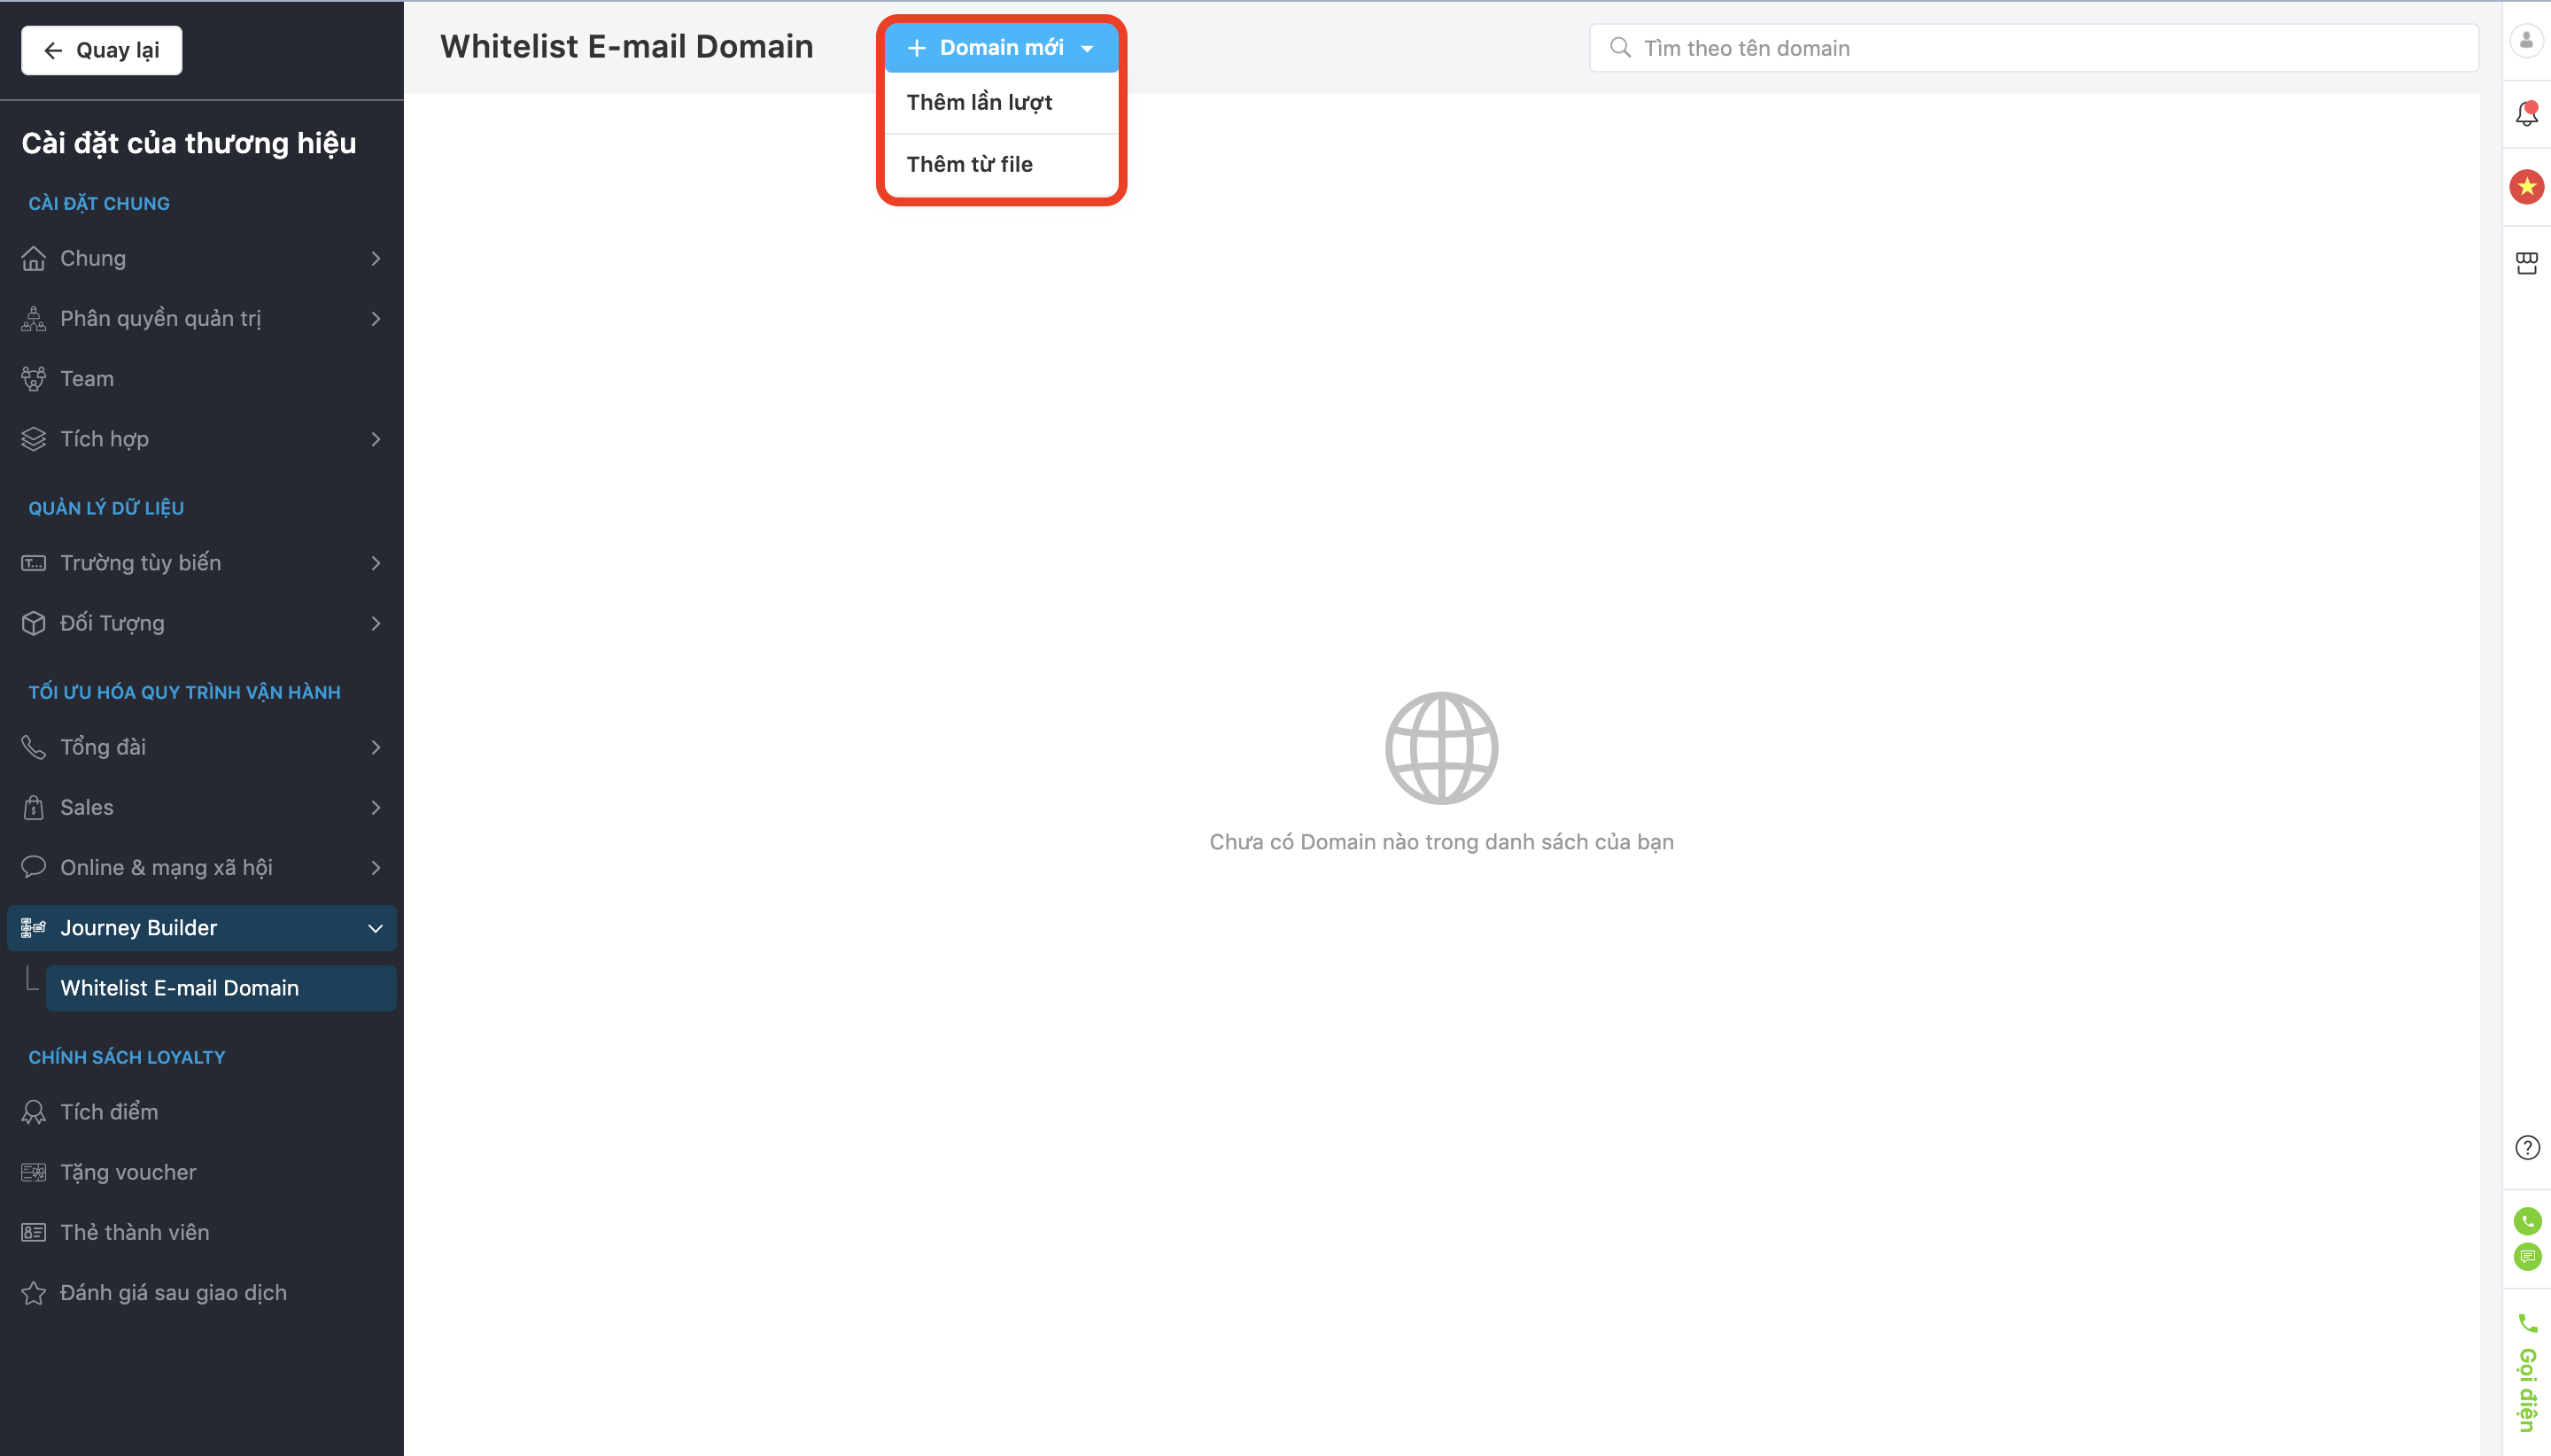2551x1456 pixels.
Task: Open the store icon in right sidebar
Action: click(x=2526, y=263)
